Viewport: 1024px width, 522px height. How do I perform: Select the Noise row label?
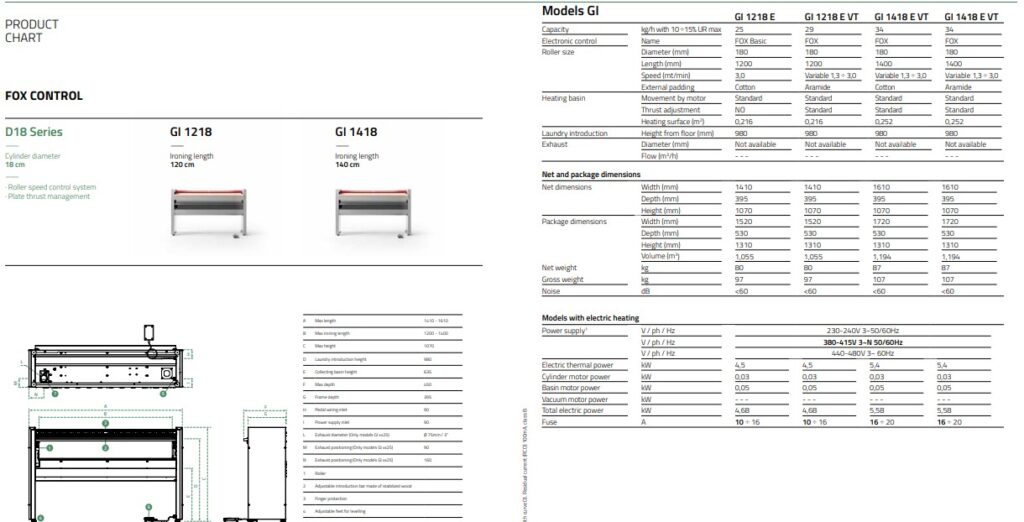[x=553, y=291]
